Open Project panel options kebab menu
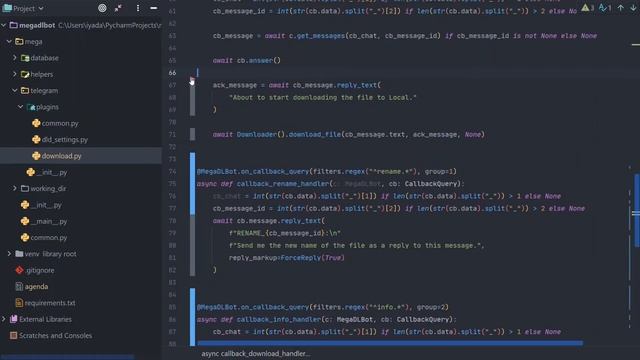Viewport: 640px width, 360px height. pos(138,8)
